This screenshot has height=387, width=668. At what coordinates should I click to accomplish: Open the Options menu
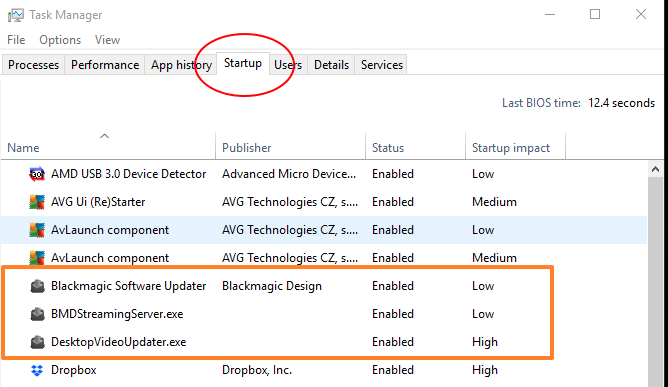(x=60, y=40)
